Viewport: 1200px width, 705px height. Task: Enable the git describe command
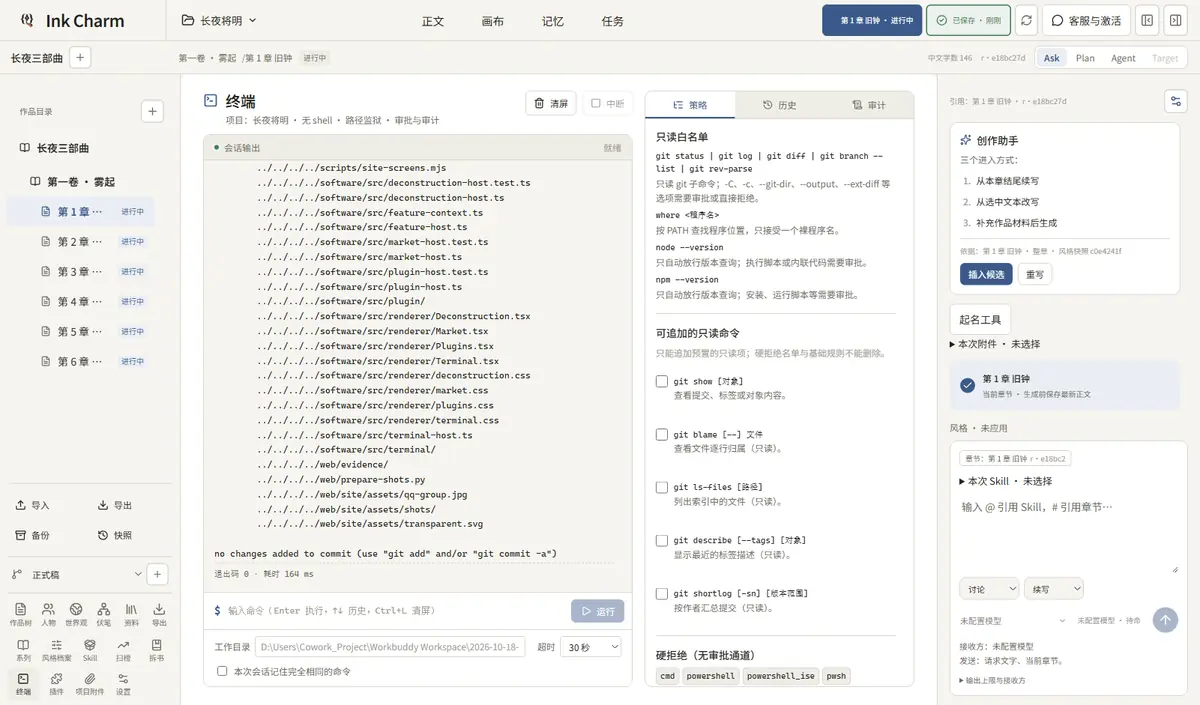662,540
